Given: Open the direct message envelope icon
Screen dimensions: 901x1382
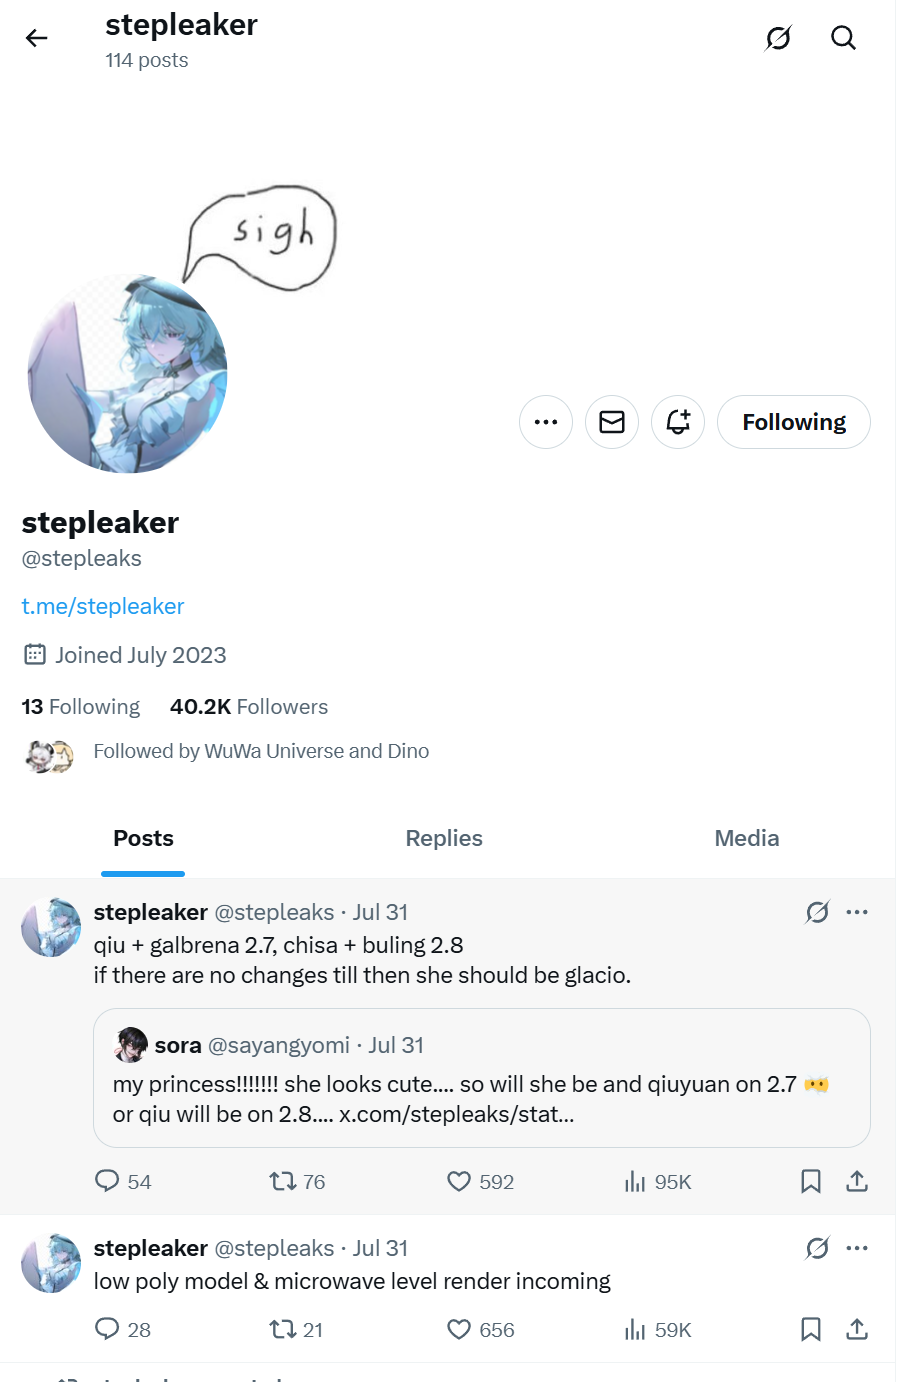Looking at the screenshot, I should (612, 422).
